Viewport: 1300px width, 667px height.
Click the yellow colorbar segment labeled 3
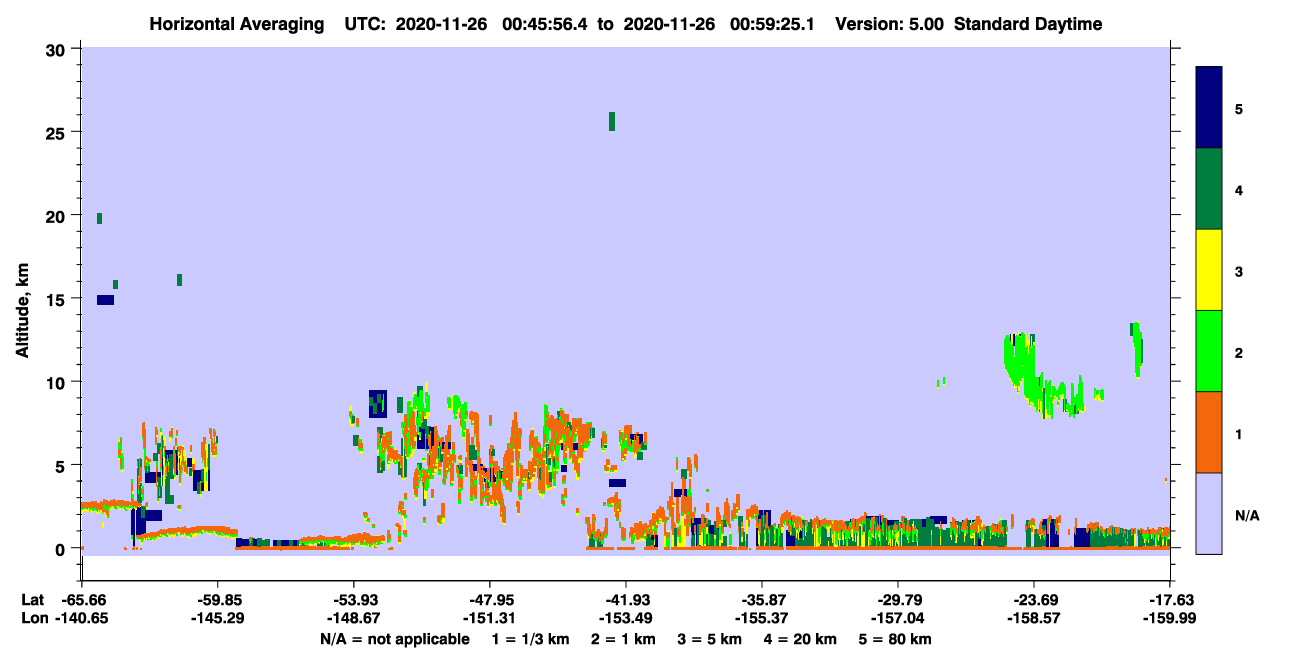click(x=1209, y=270)
